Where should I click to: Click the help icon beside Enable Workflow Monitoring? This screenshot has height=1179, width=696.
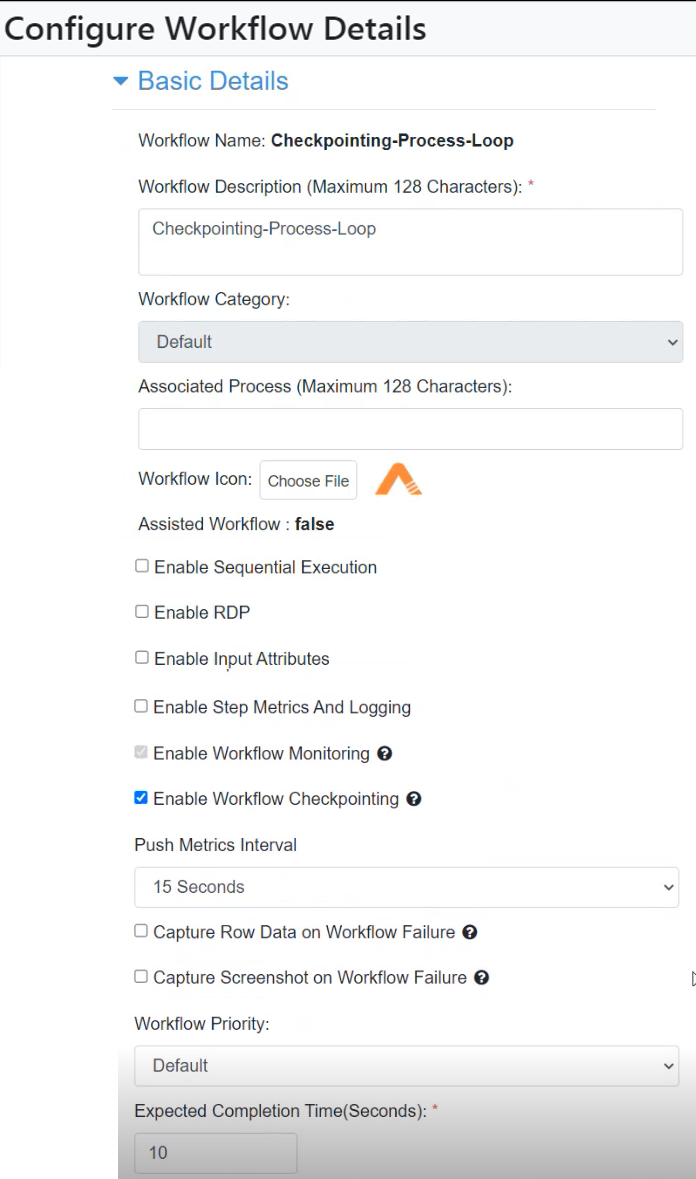[x=384, y=753]
